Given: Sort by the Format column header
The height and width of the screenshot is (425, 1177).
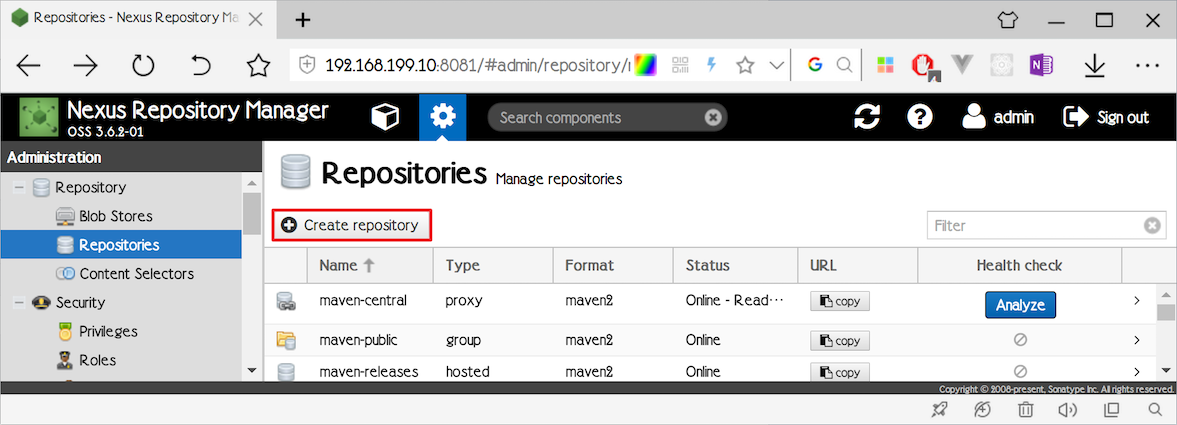Looking at the screenshot, I should point(613,265).
